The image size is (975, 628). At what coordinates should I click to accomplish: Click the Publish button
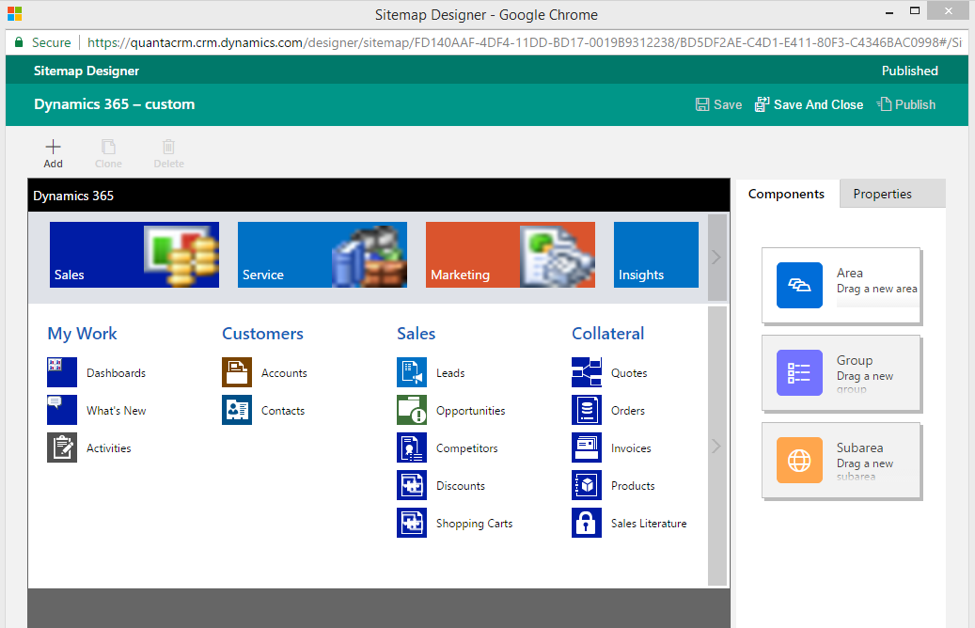tap(906, 104)
